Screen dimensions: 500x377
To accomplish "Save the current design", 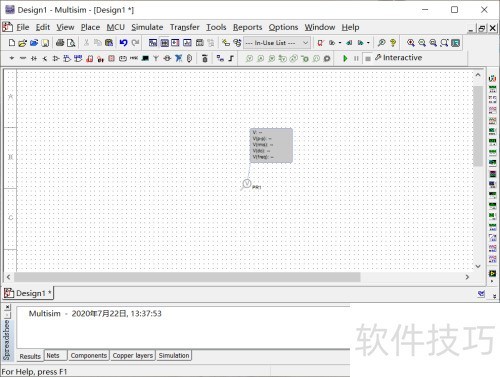I will click(45, 43).
